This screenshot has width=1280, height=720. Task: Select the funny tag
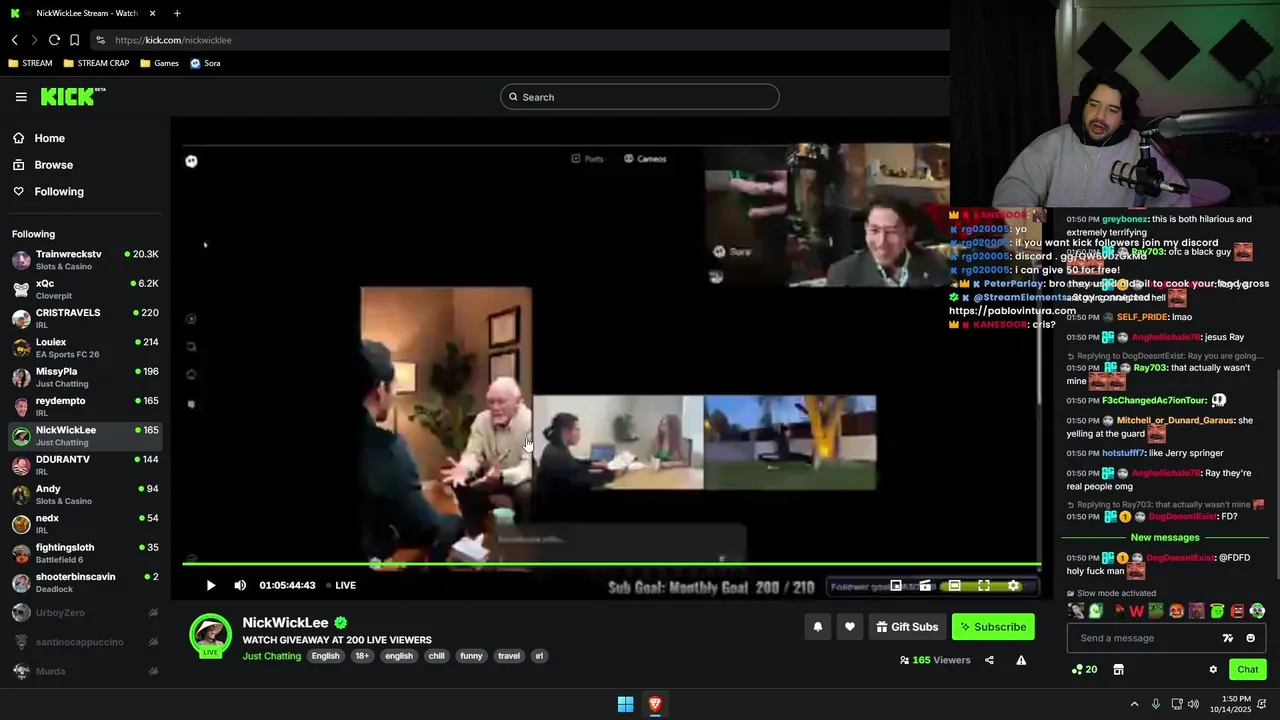471,656
